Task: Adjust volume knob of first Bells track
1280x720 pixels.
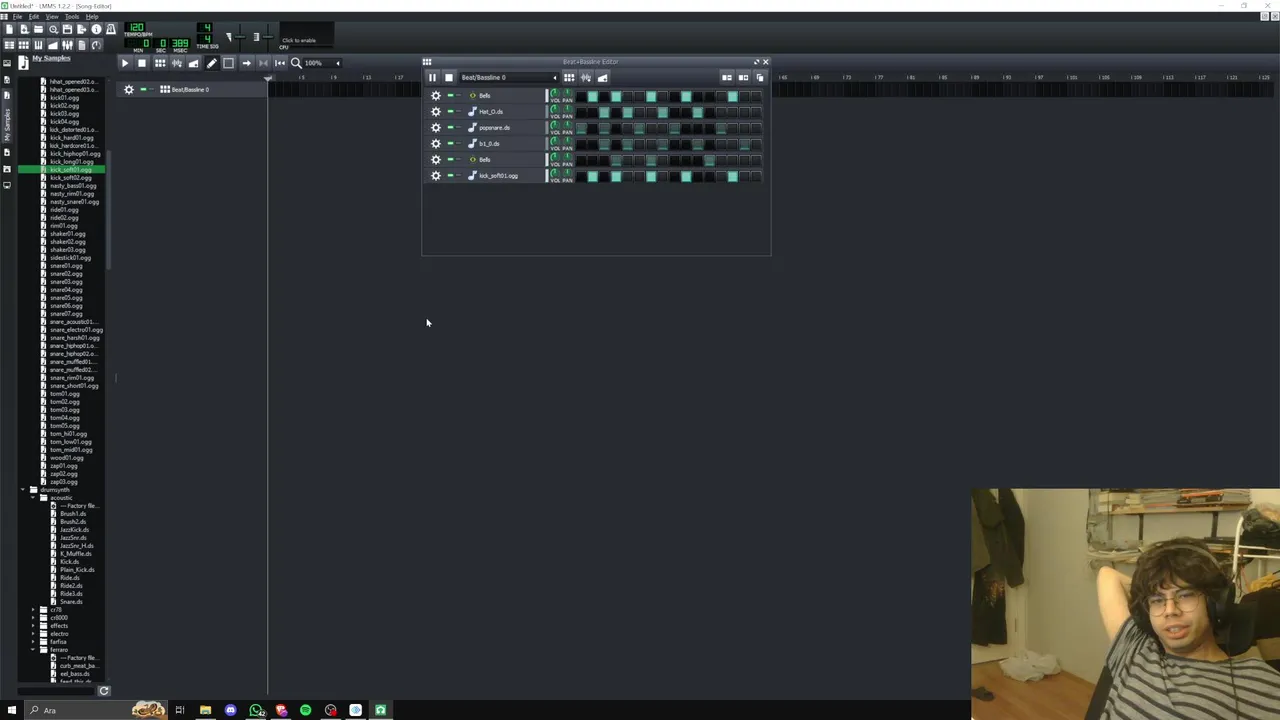Action: [555, 93]
